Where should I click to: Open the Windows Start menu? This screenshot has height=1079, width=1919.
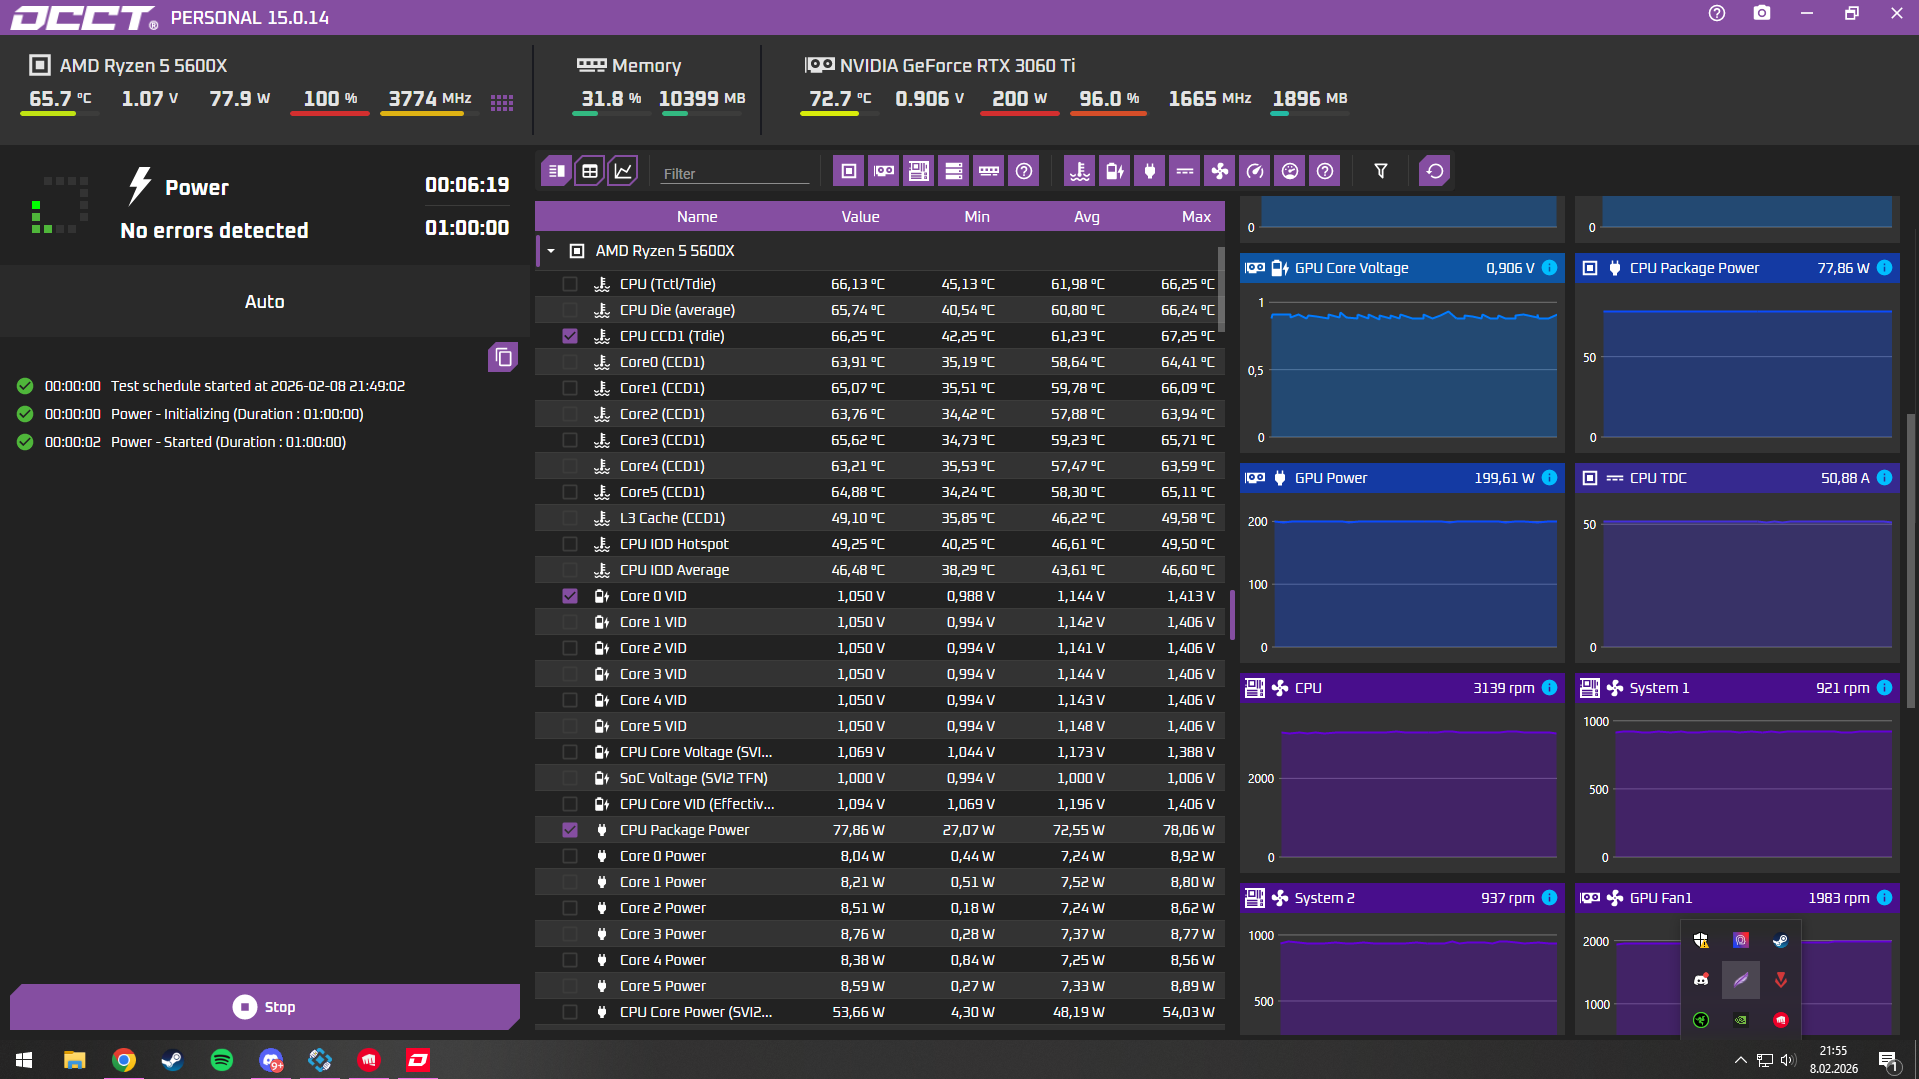click(x=24, y=1060)
